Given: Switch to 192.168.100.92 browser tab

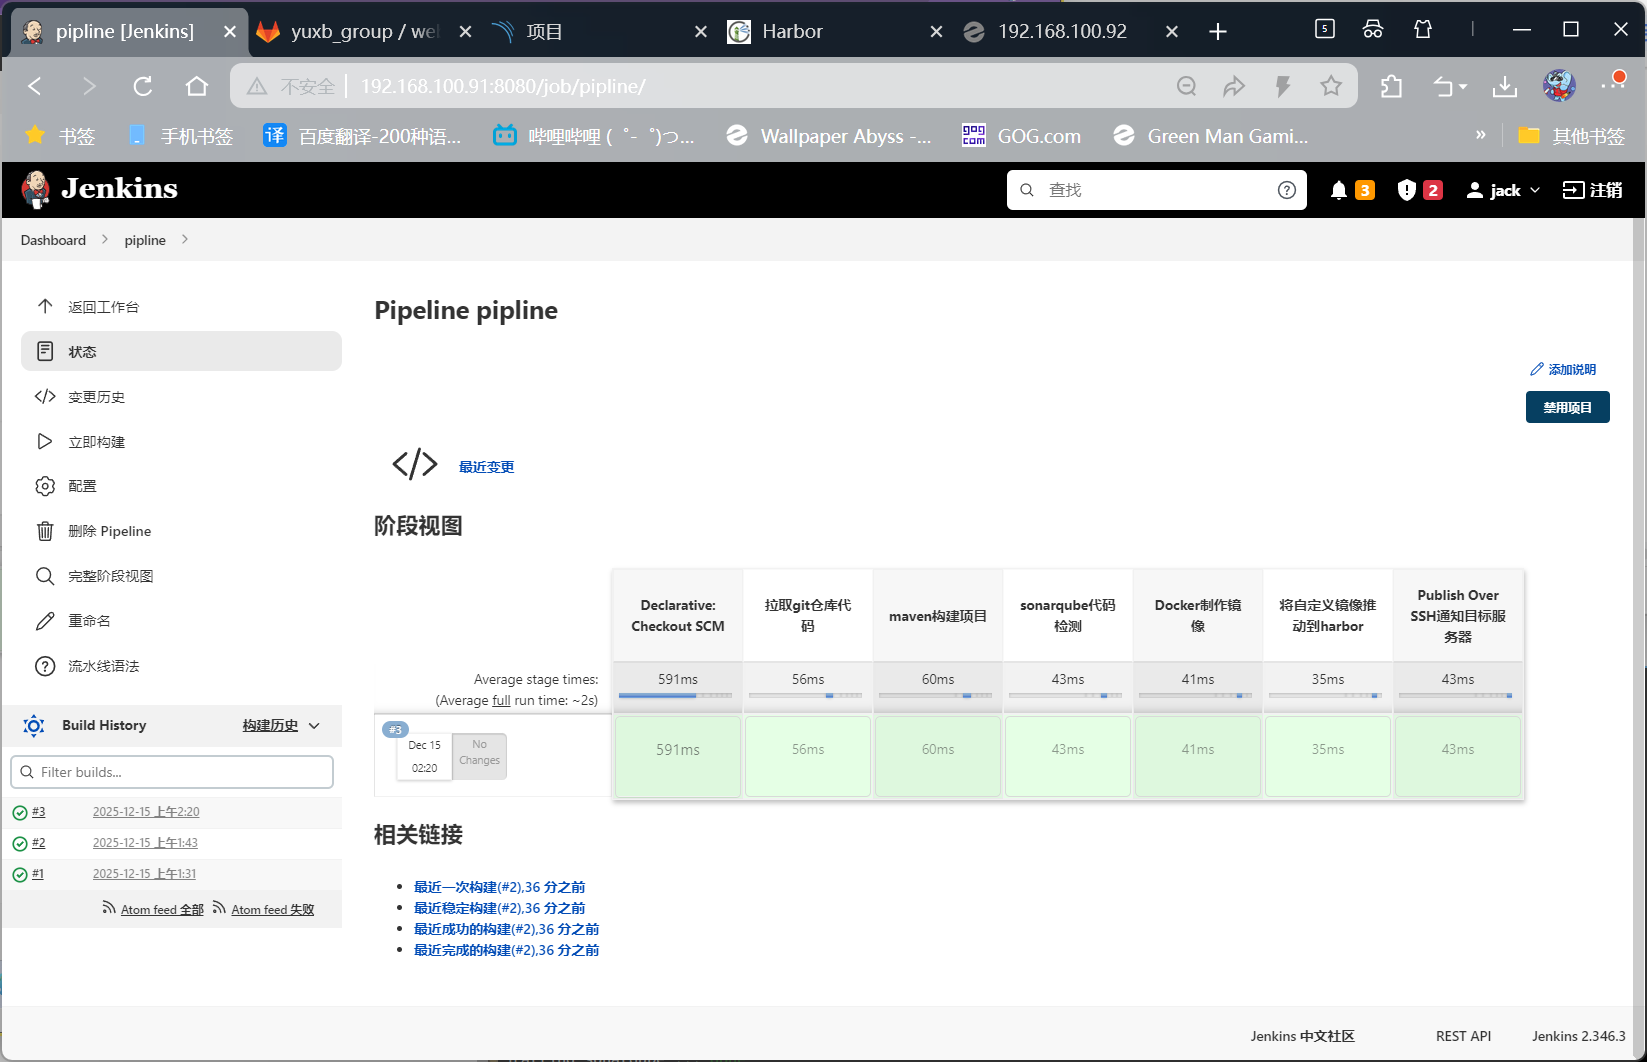Looking at the screenshot, I should [x=1070, y=32].
